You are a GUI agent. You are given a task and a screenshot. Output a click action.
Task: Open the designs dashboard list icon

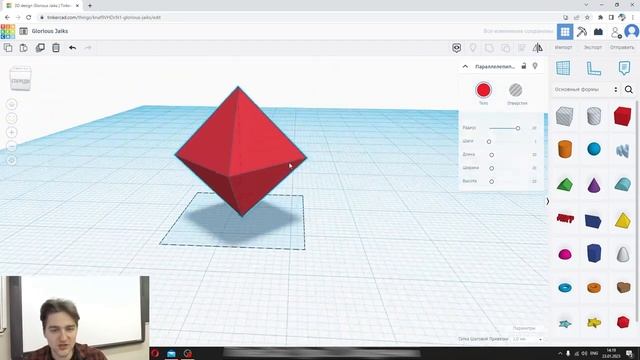tap(24, 31)
